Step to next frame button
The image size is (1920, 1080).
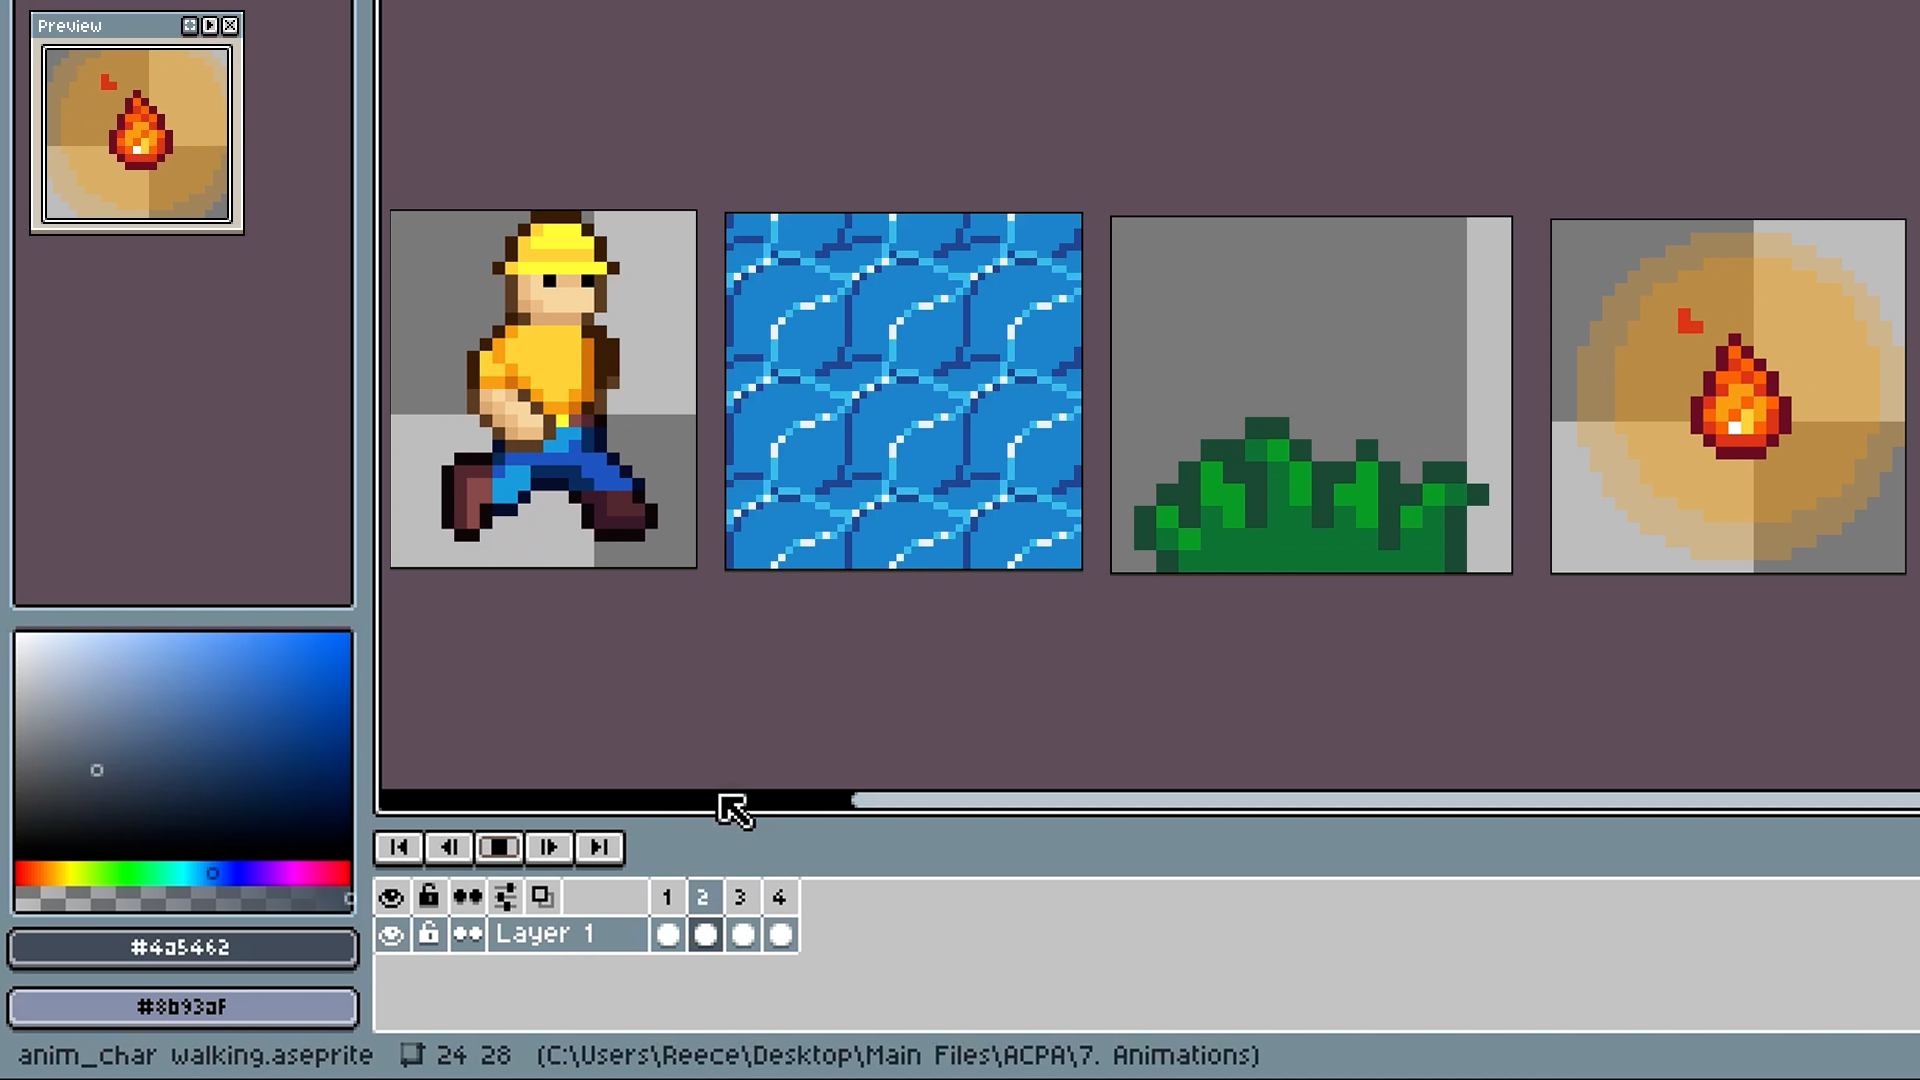549,847
